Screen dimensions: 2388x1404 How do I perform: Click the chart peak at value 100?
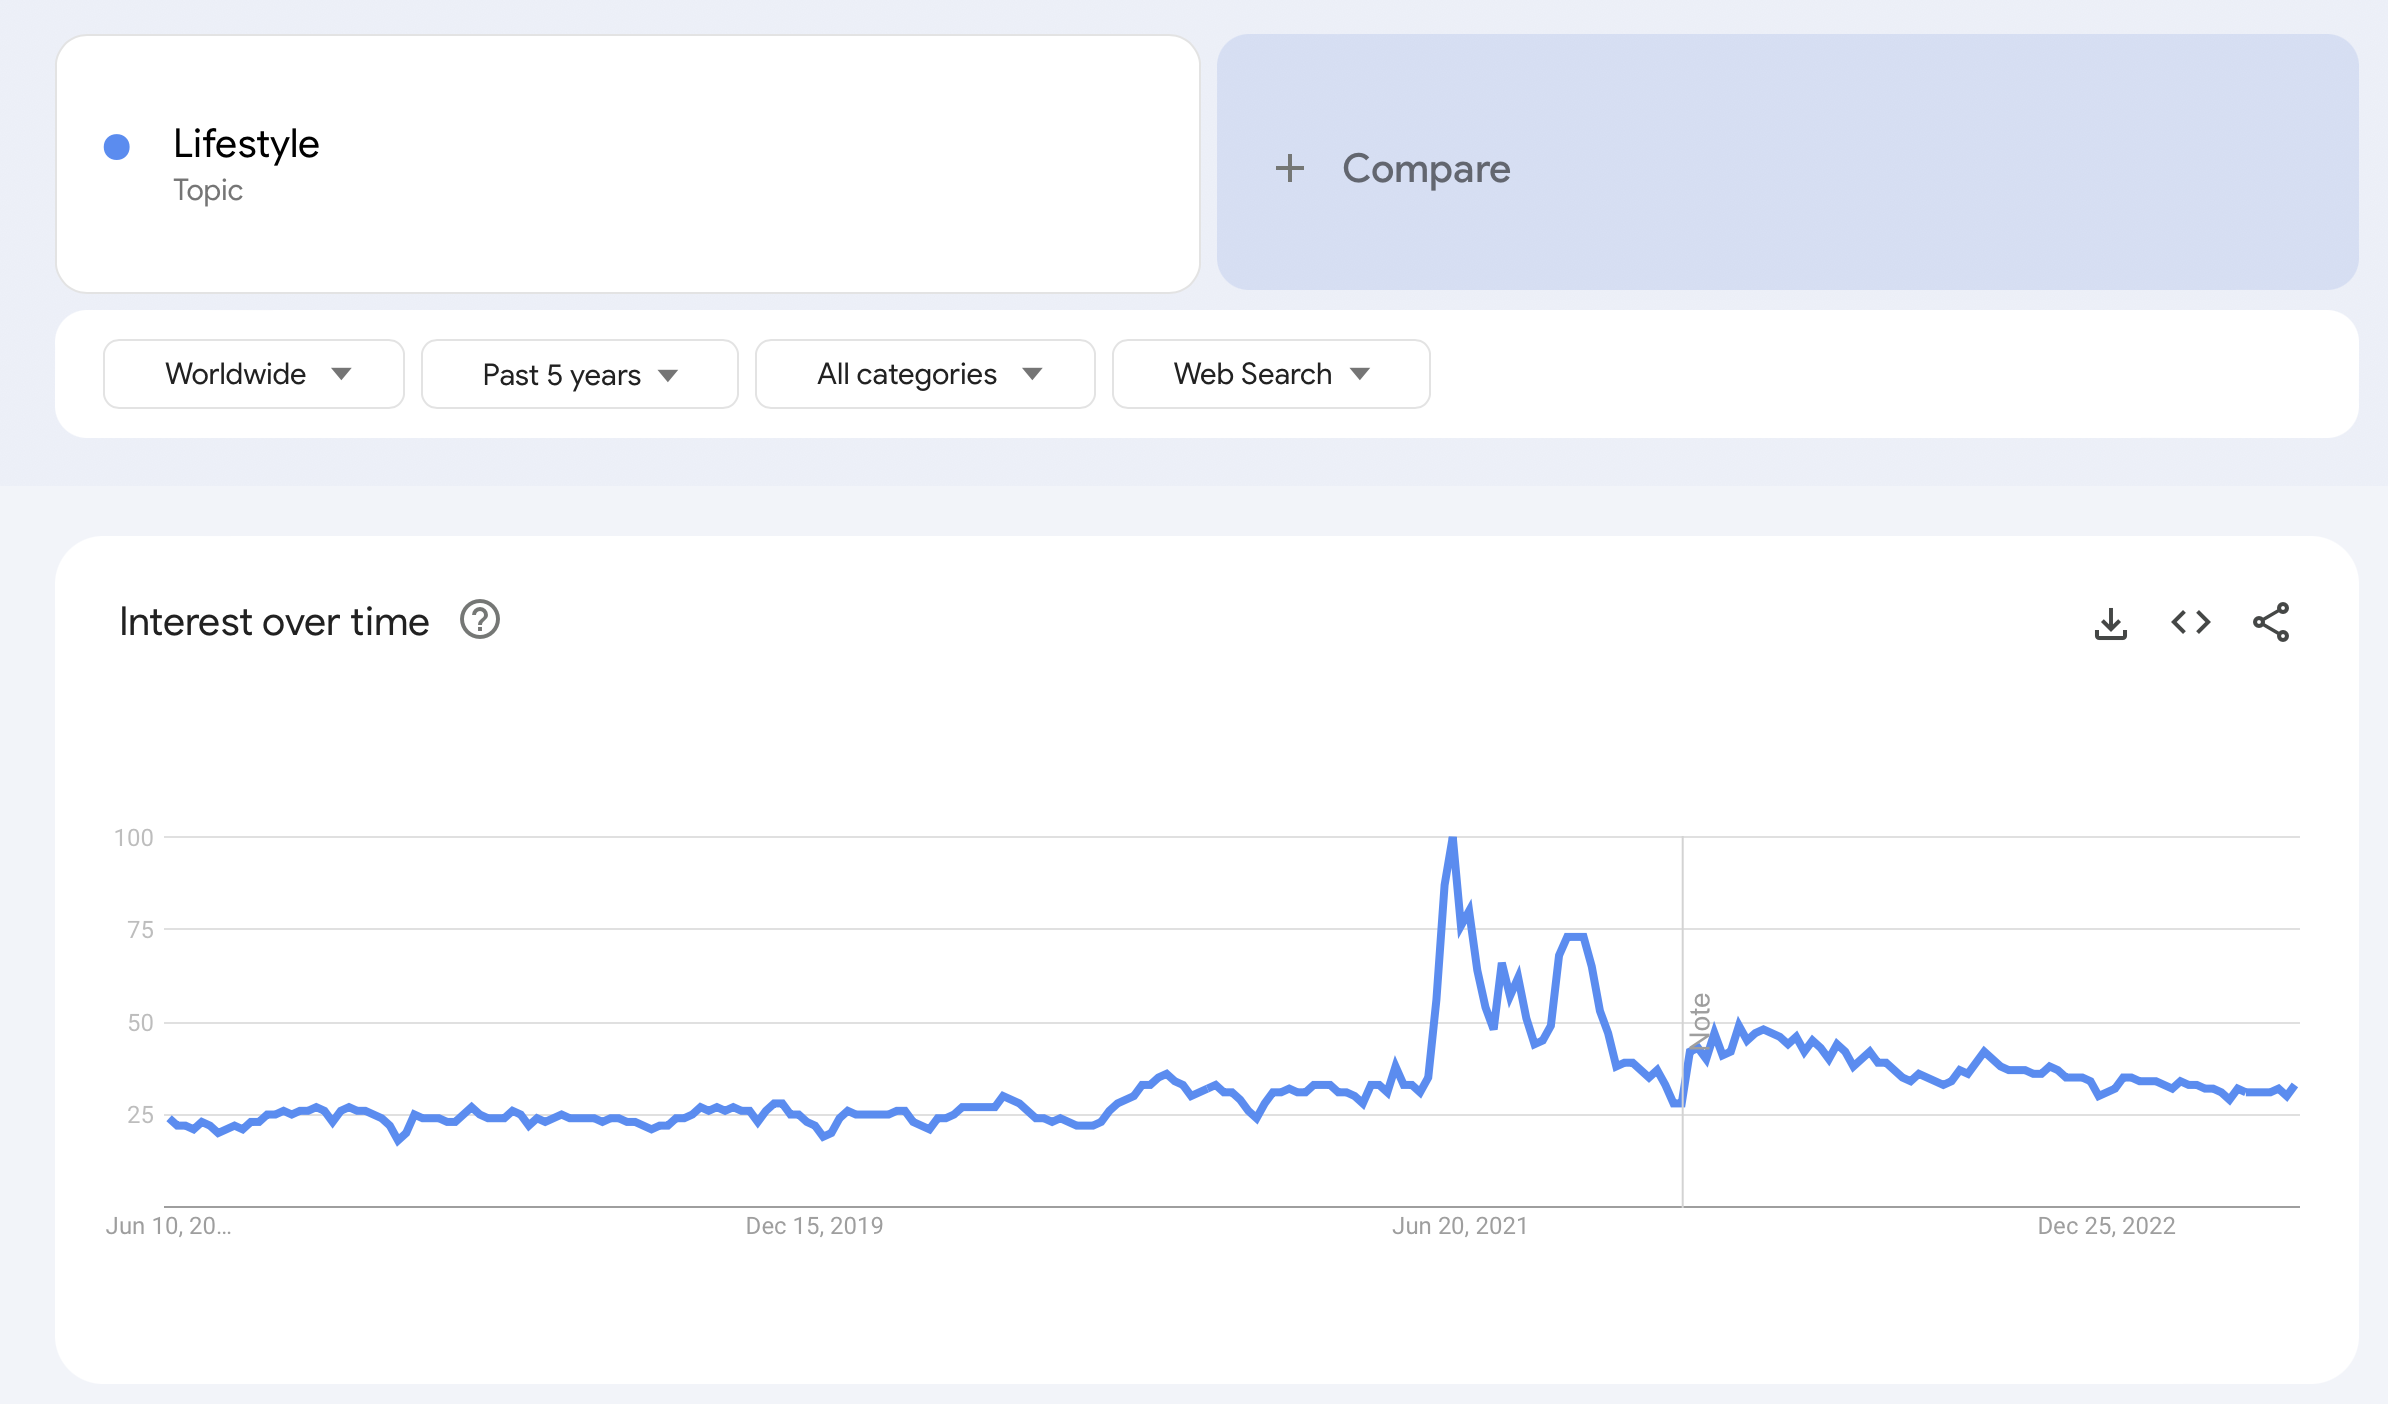(1452, 839)
